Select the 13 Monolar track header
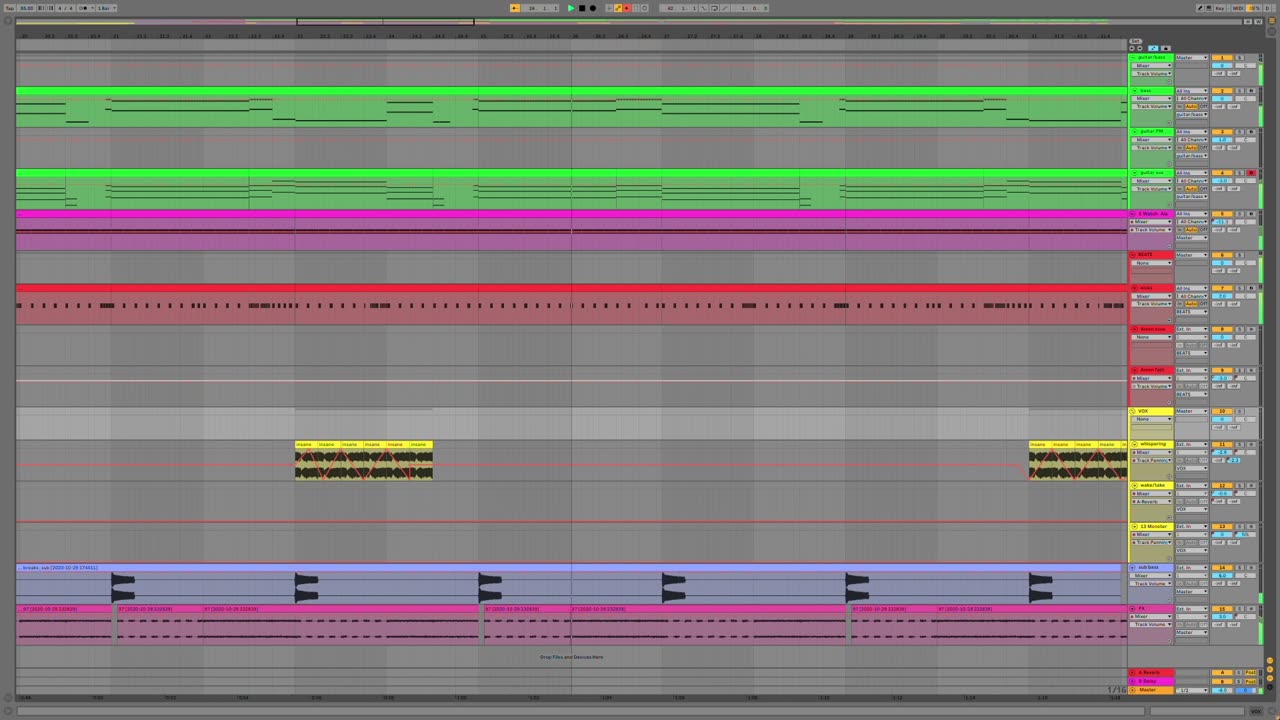Viewport: 1280px width, 720px height. pyautogui.click(x=1154, y=526)
